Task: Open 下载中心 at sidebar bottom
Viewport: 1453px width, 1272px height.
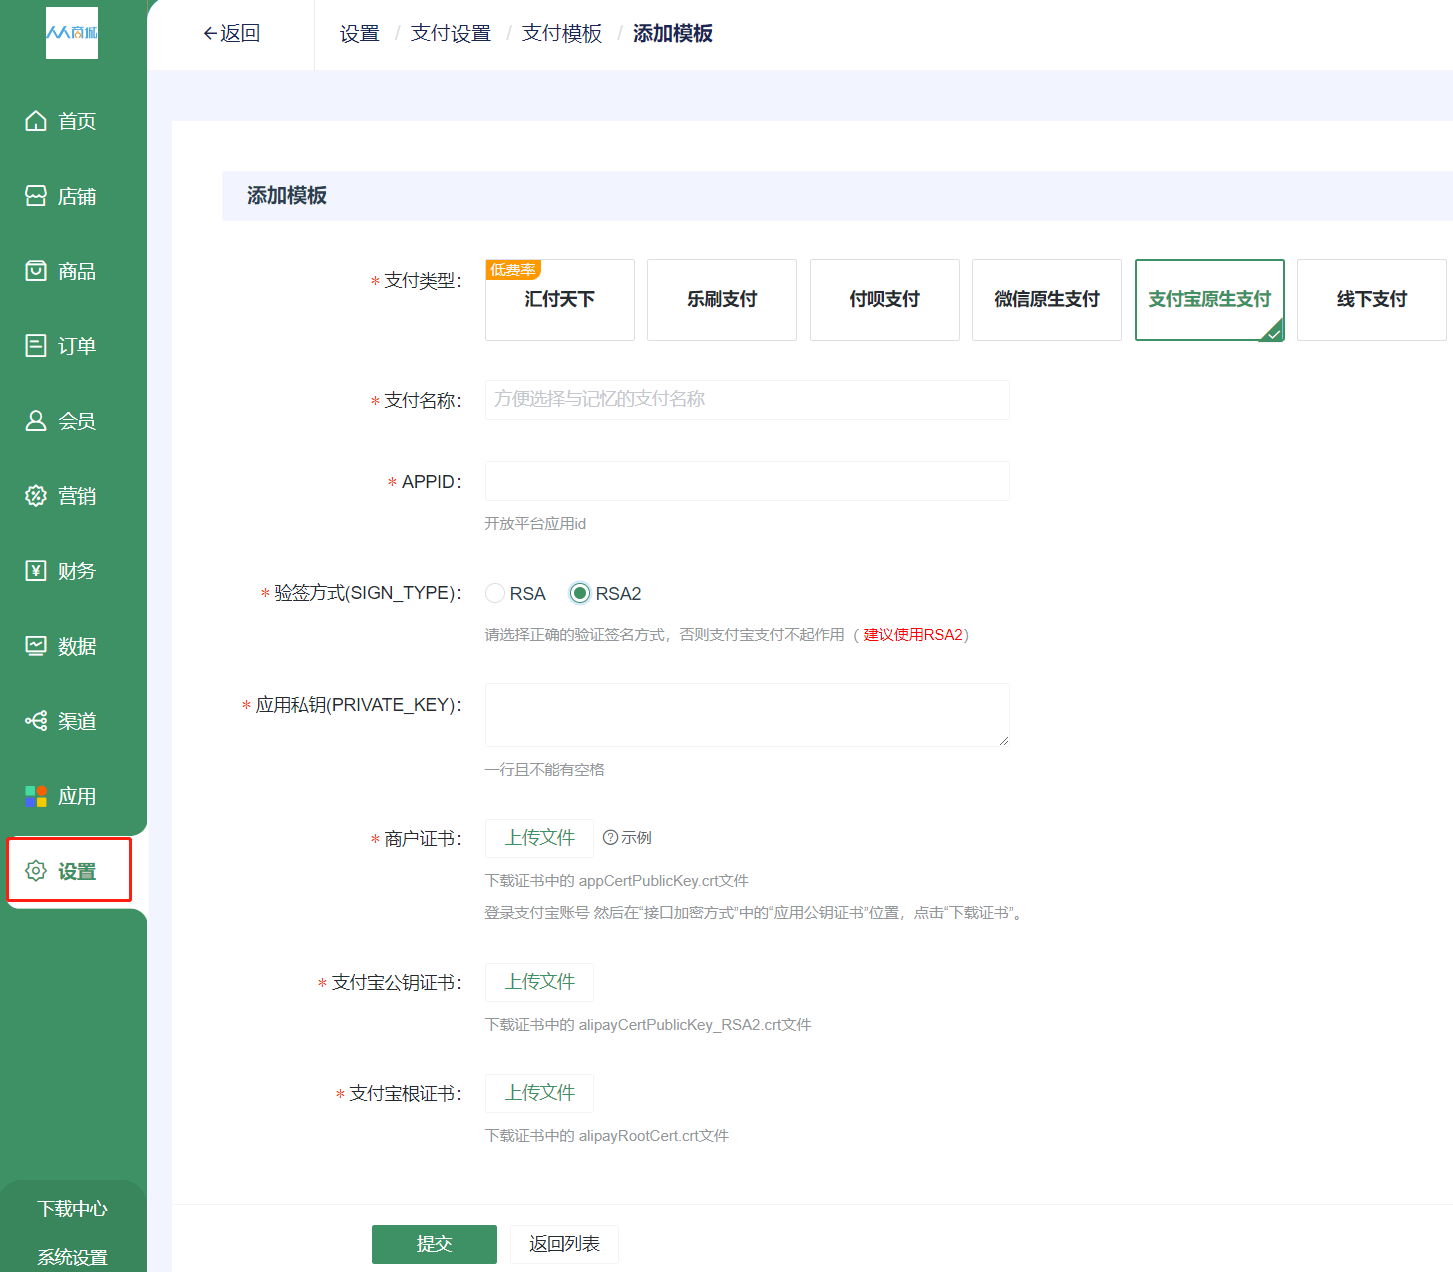Action: (x=72, y=1209)
